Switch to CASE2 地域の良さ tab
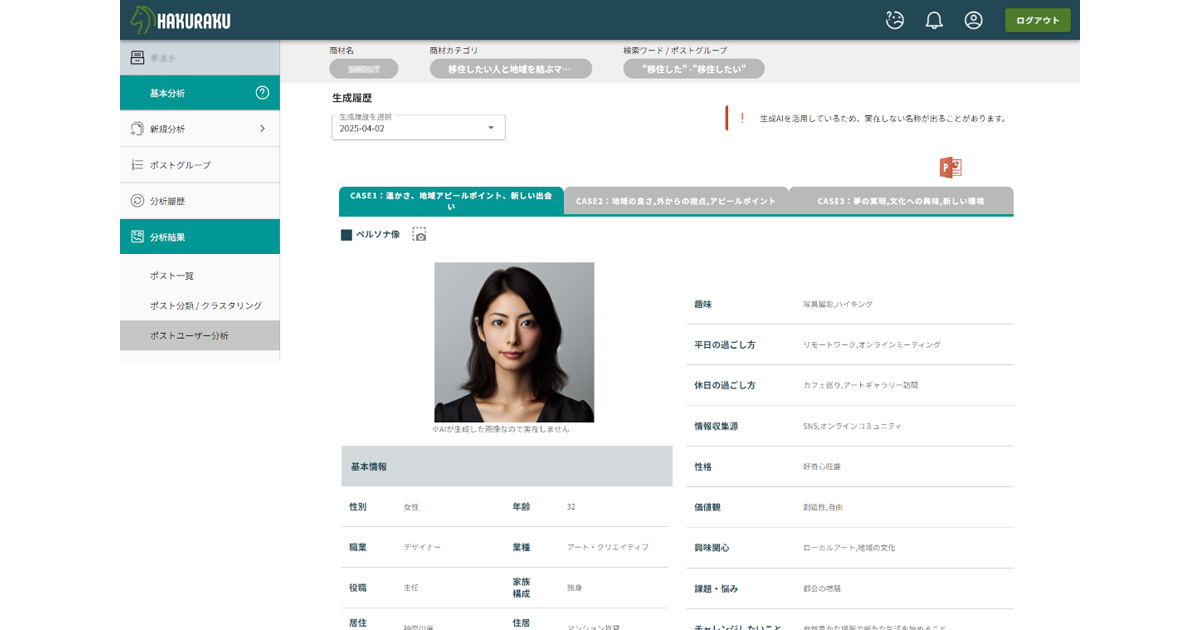Image resolution: width=1200 pixels, height=630 pixels. click(x=676, y=201)
